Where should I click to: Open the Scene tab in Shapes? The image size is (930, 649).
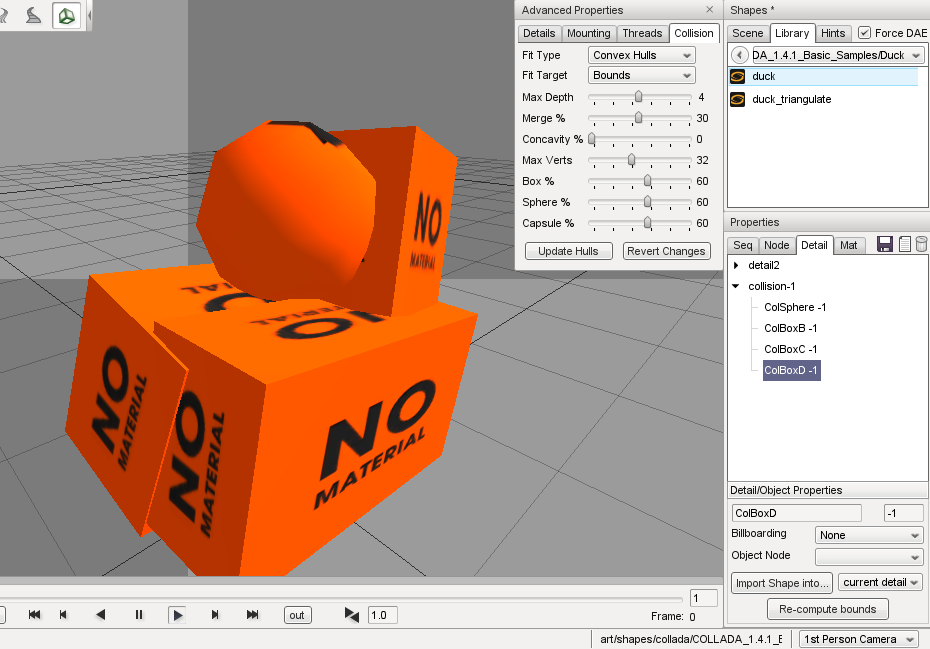coord(748,33)
